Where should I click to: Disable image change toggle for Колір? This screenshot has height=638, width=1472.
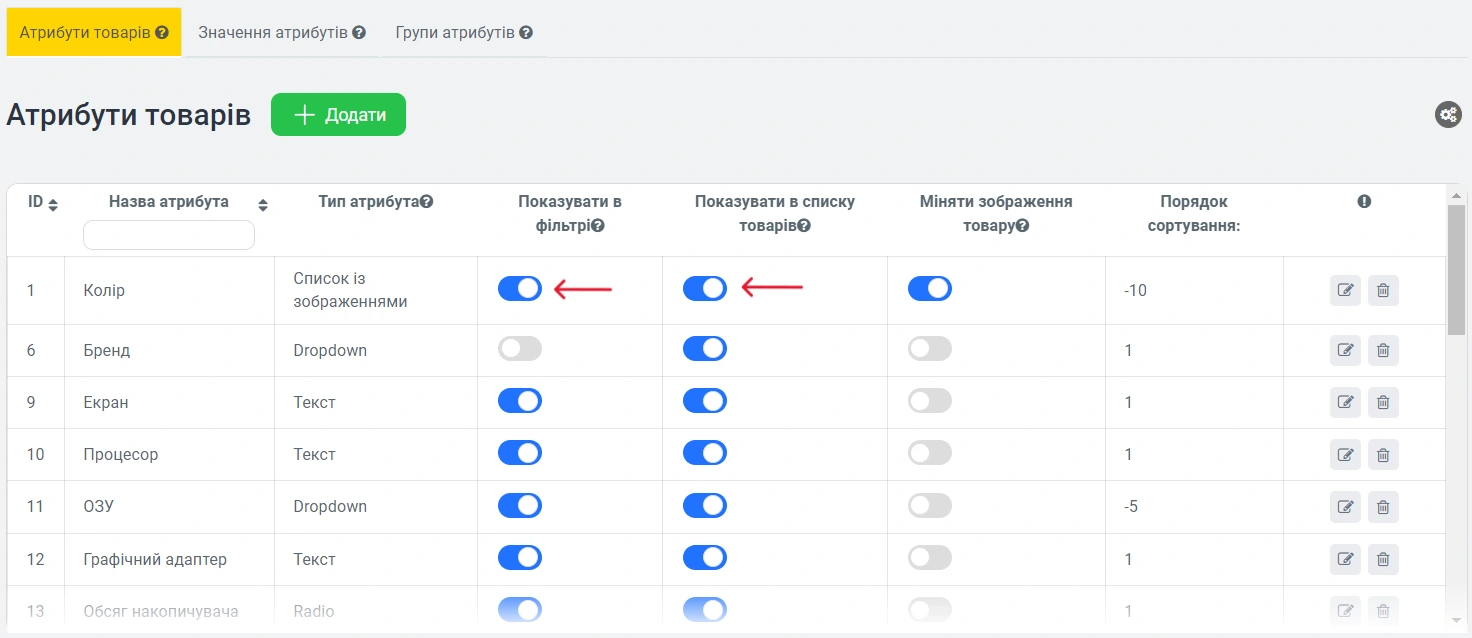click(930, 289)
